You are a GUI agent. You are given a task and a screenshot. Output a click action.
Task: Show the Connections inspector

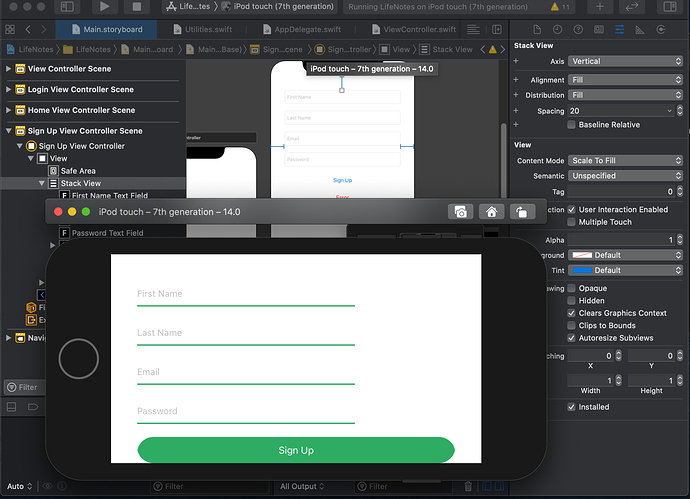point(661,29)
